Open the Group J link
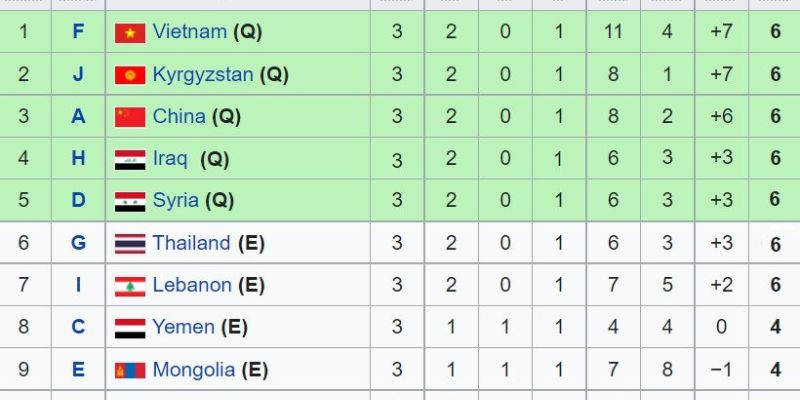The width and height of the screenshot is (800, 400). pyautogui.click(x=79, y=74)
